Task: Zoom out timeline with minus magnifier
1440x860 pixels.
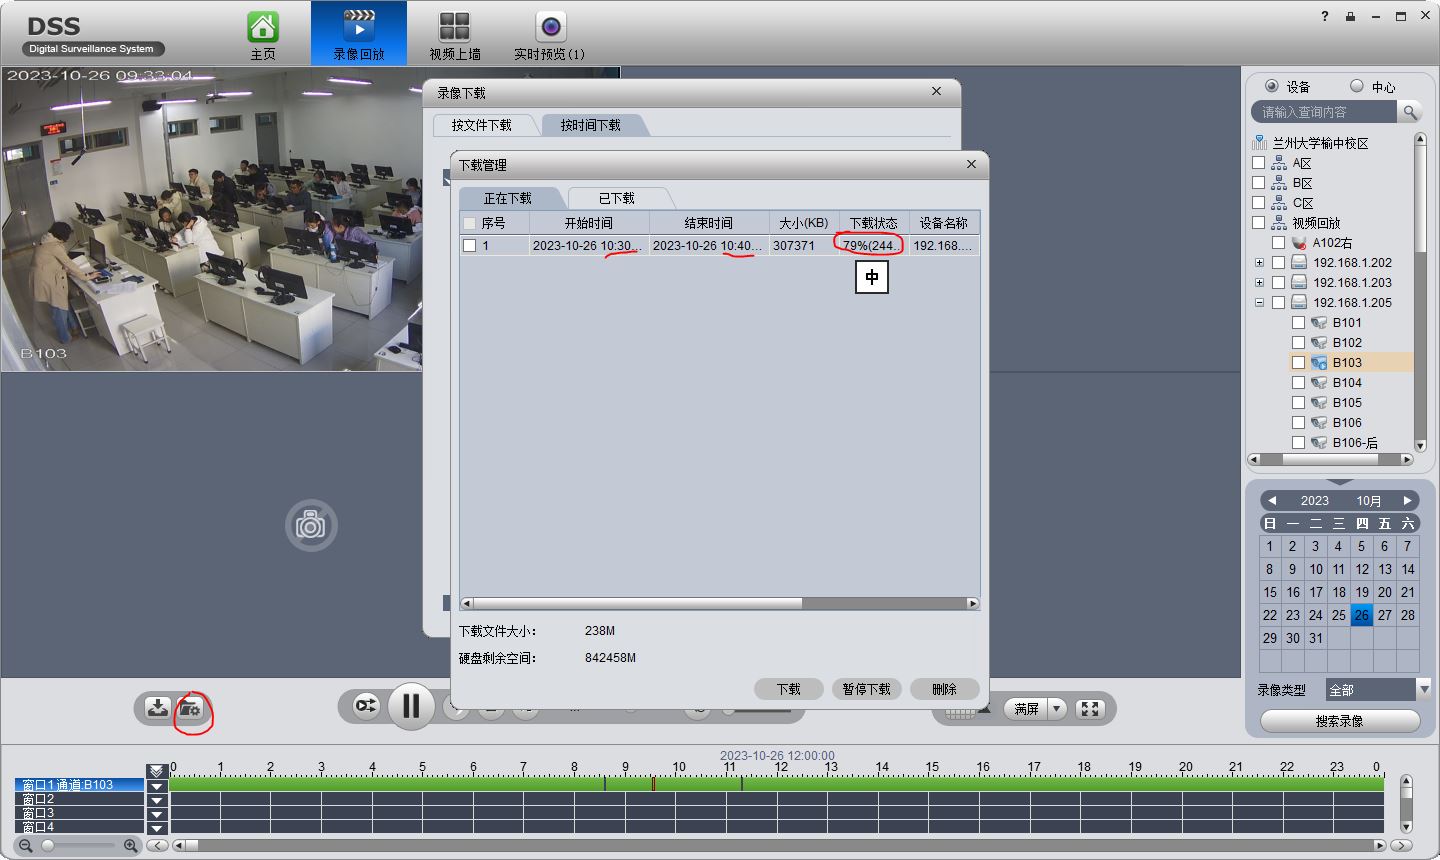Action: click(x=26, y=846)
